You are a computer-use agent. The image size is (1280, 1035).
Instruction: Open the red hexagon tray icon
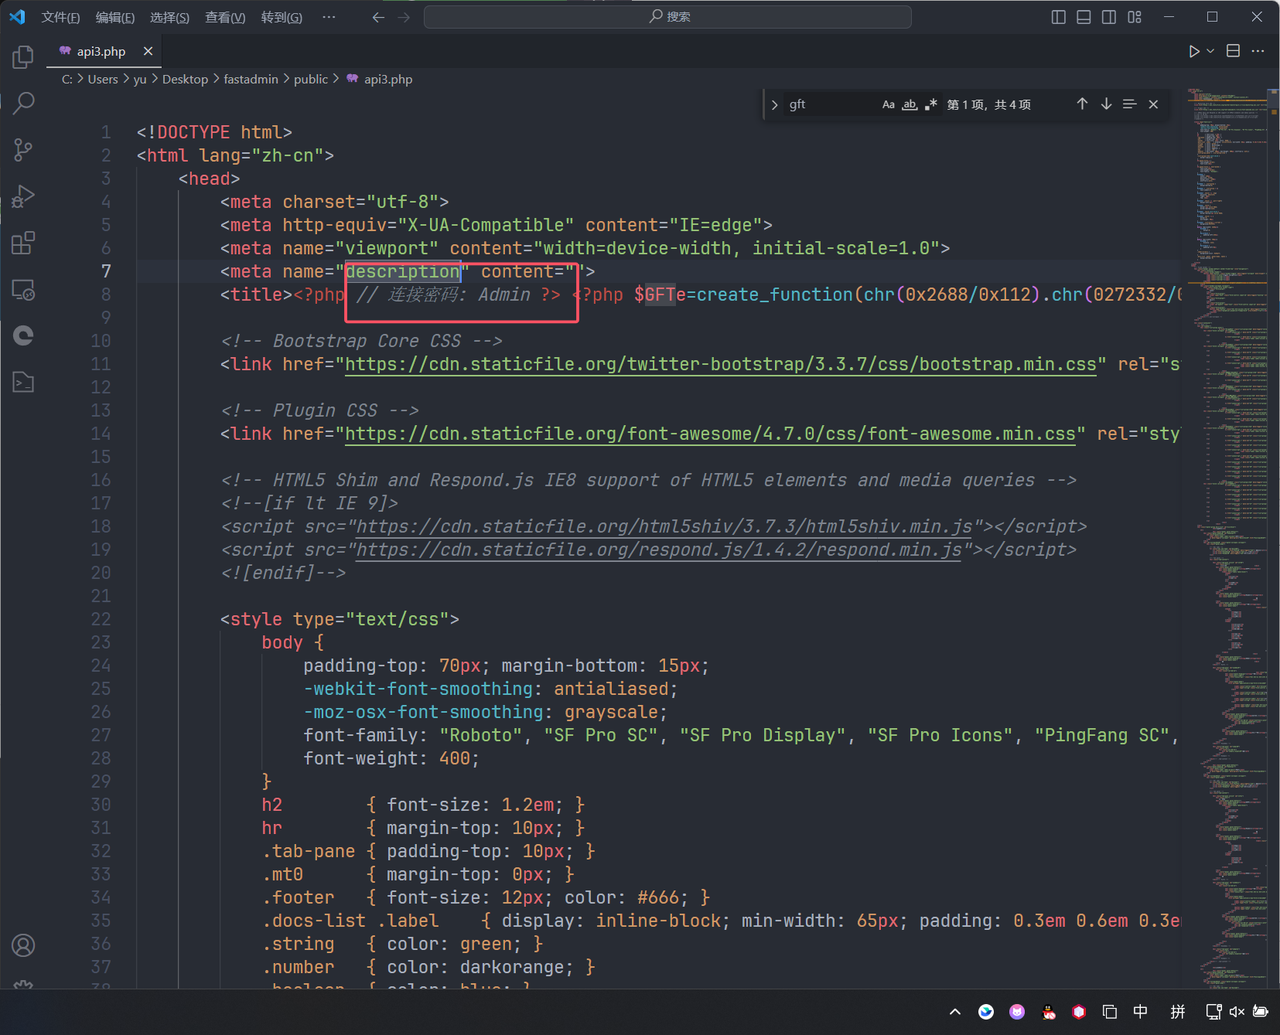pyautogui.click(x=1079, y=1012)
